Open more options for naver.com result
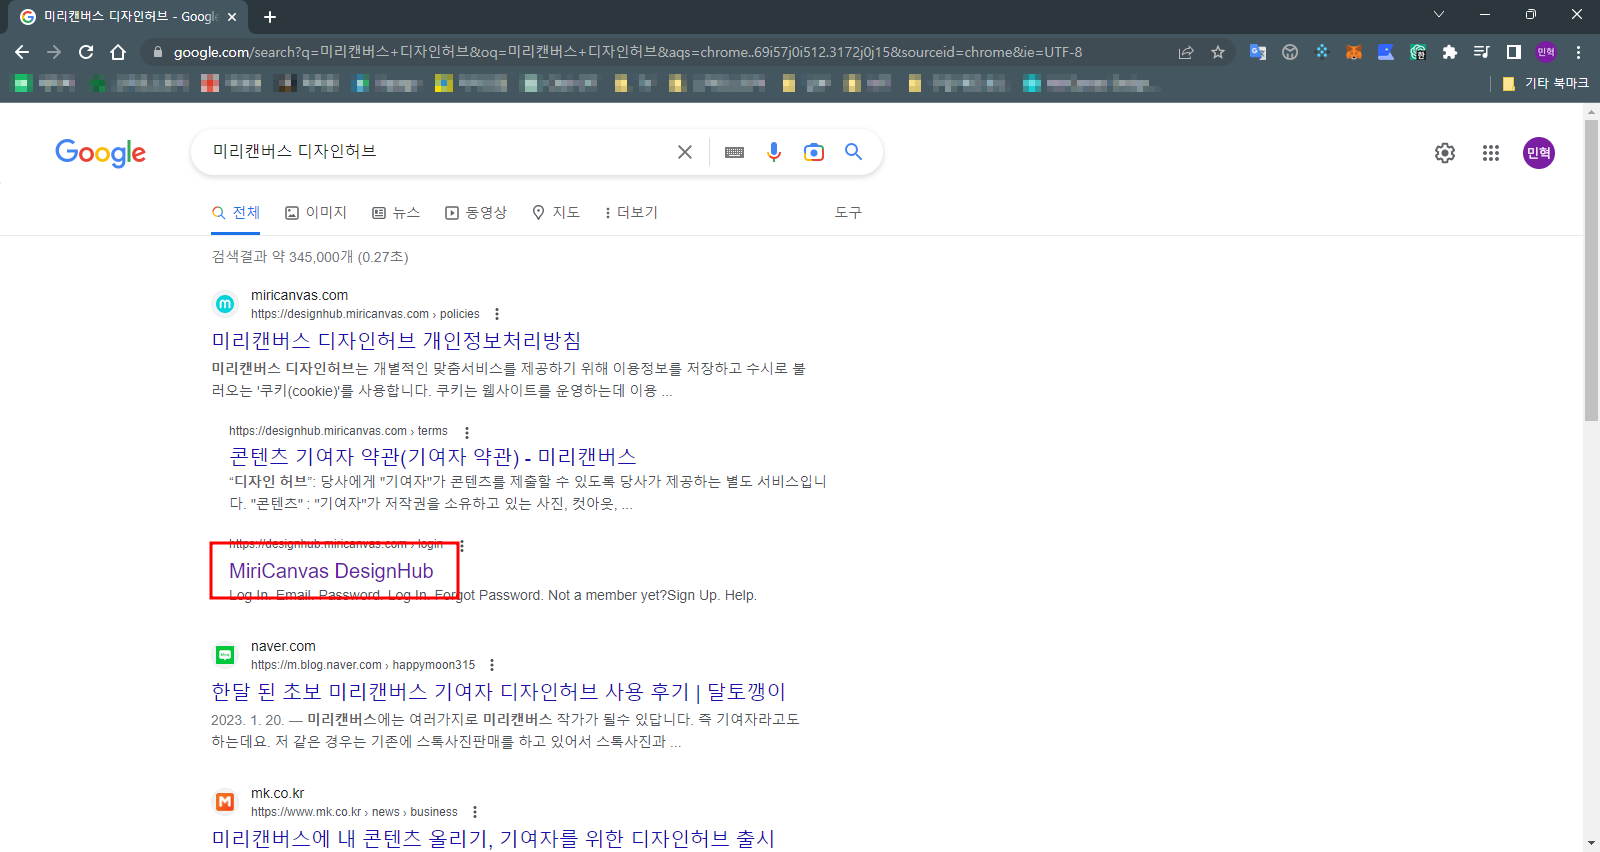Image resolution: width=1600 pixels, height=852 pixels. [491, 665]
